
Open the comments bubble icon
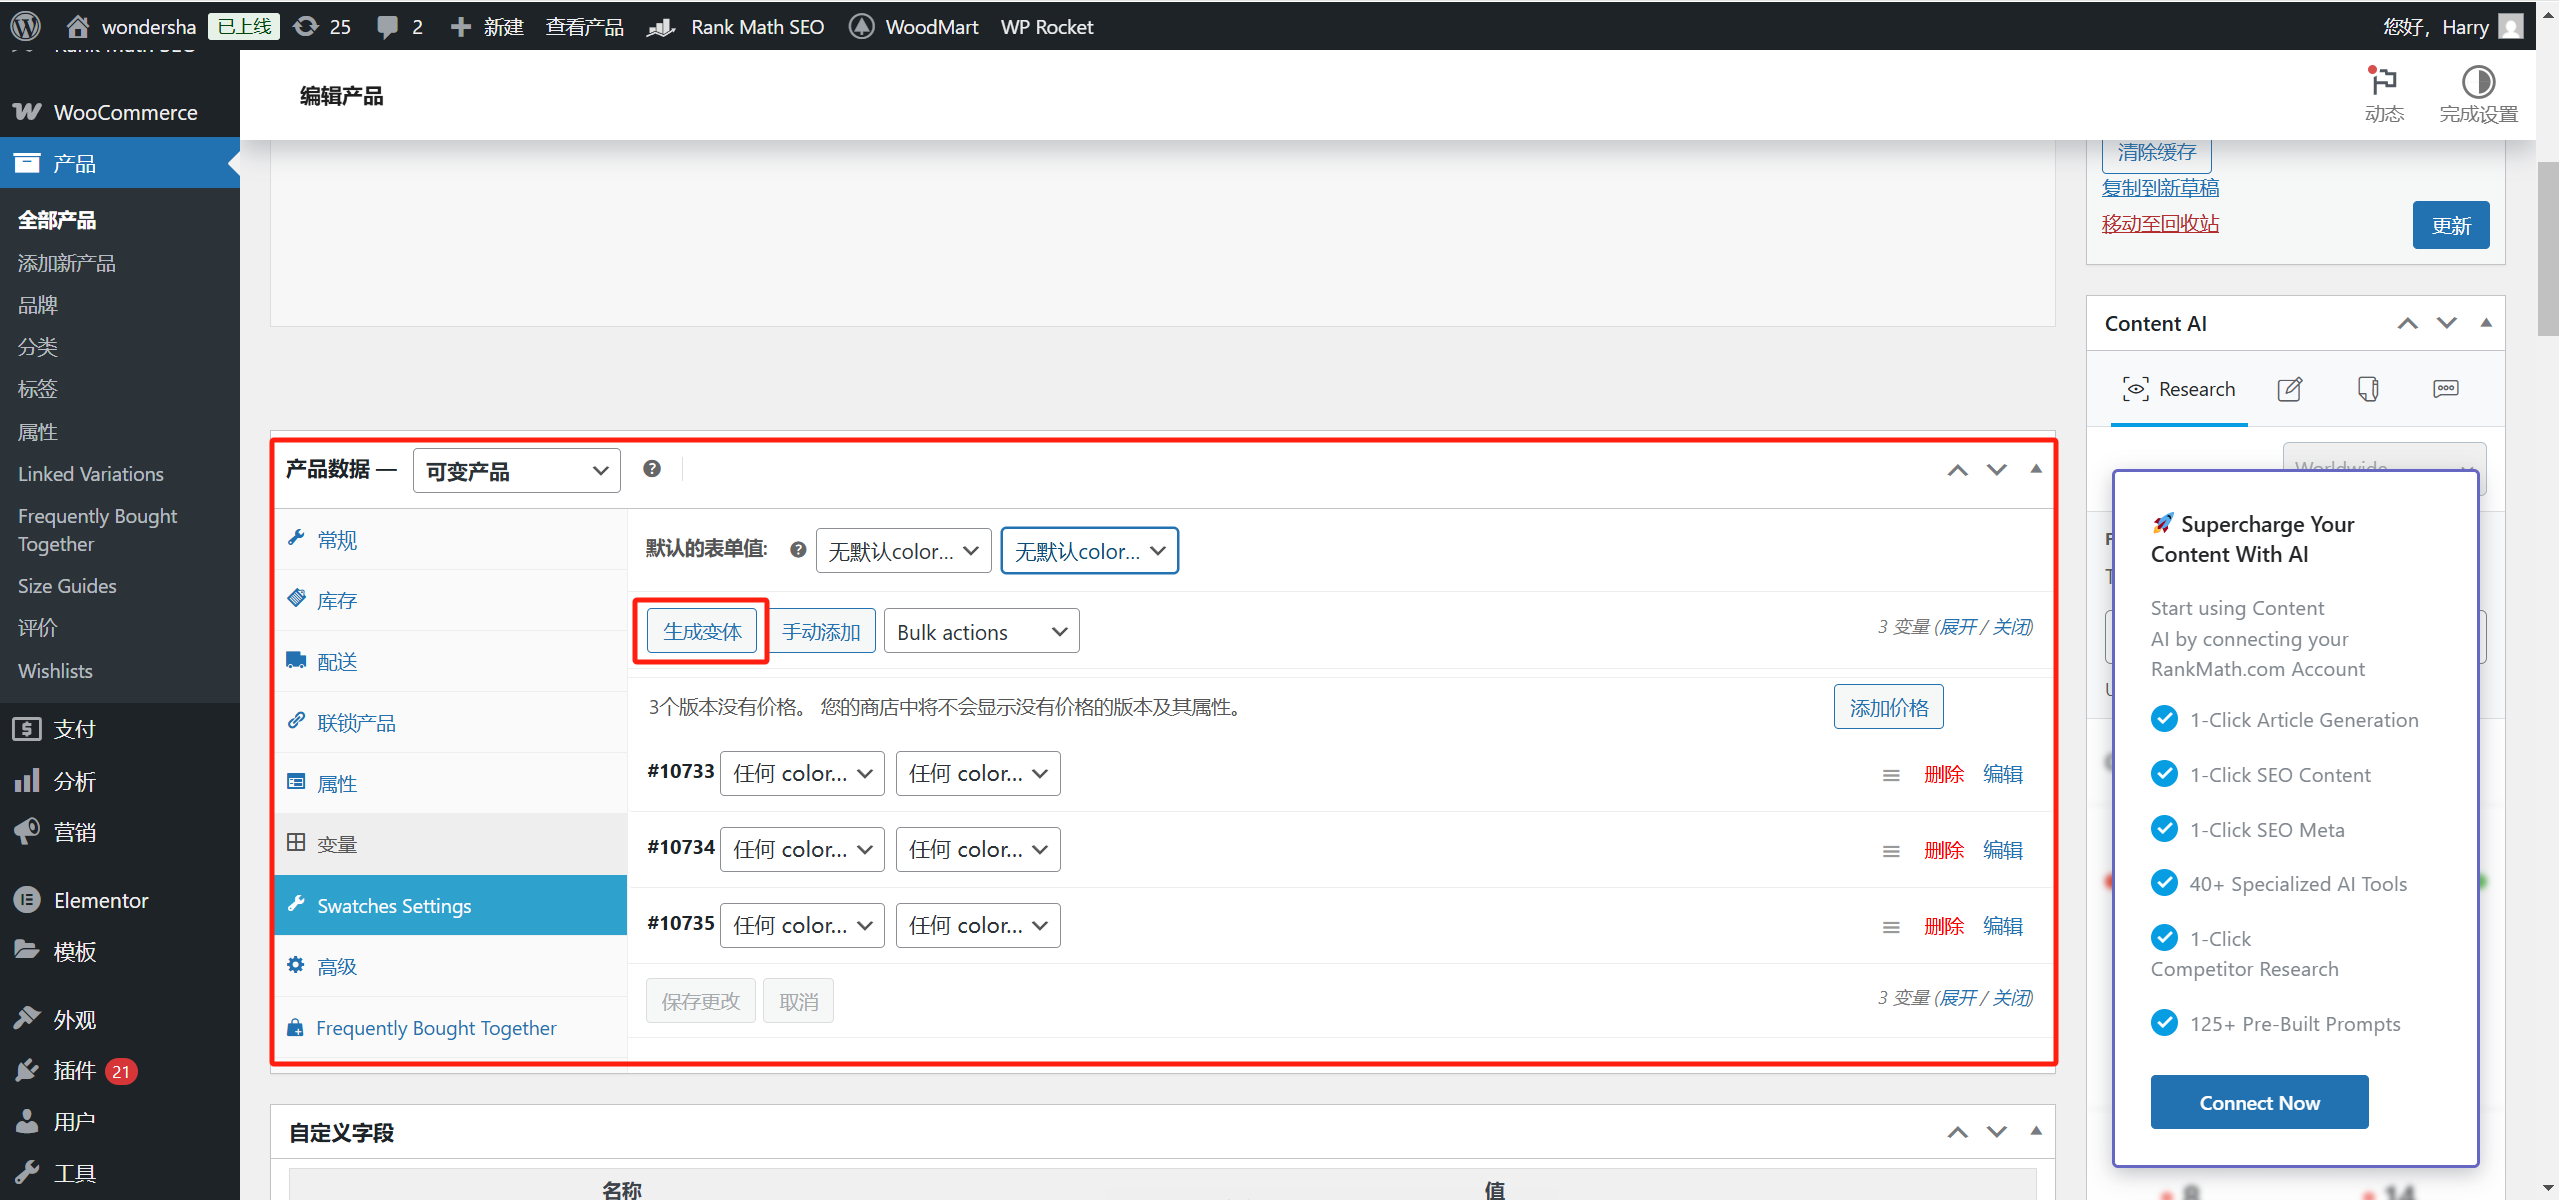click(x=387, y=27)
